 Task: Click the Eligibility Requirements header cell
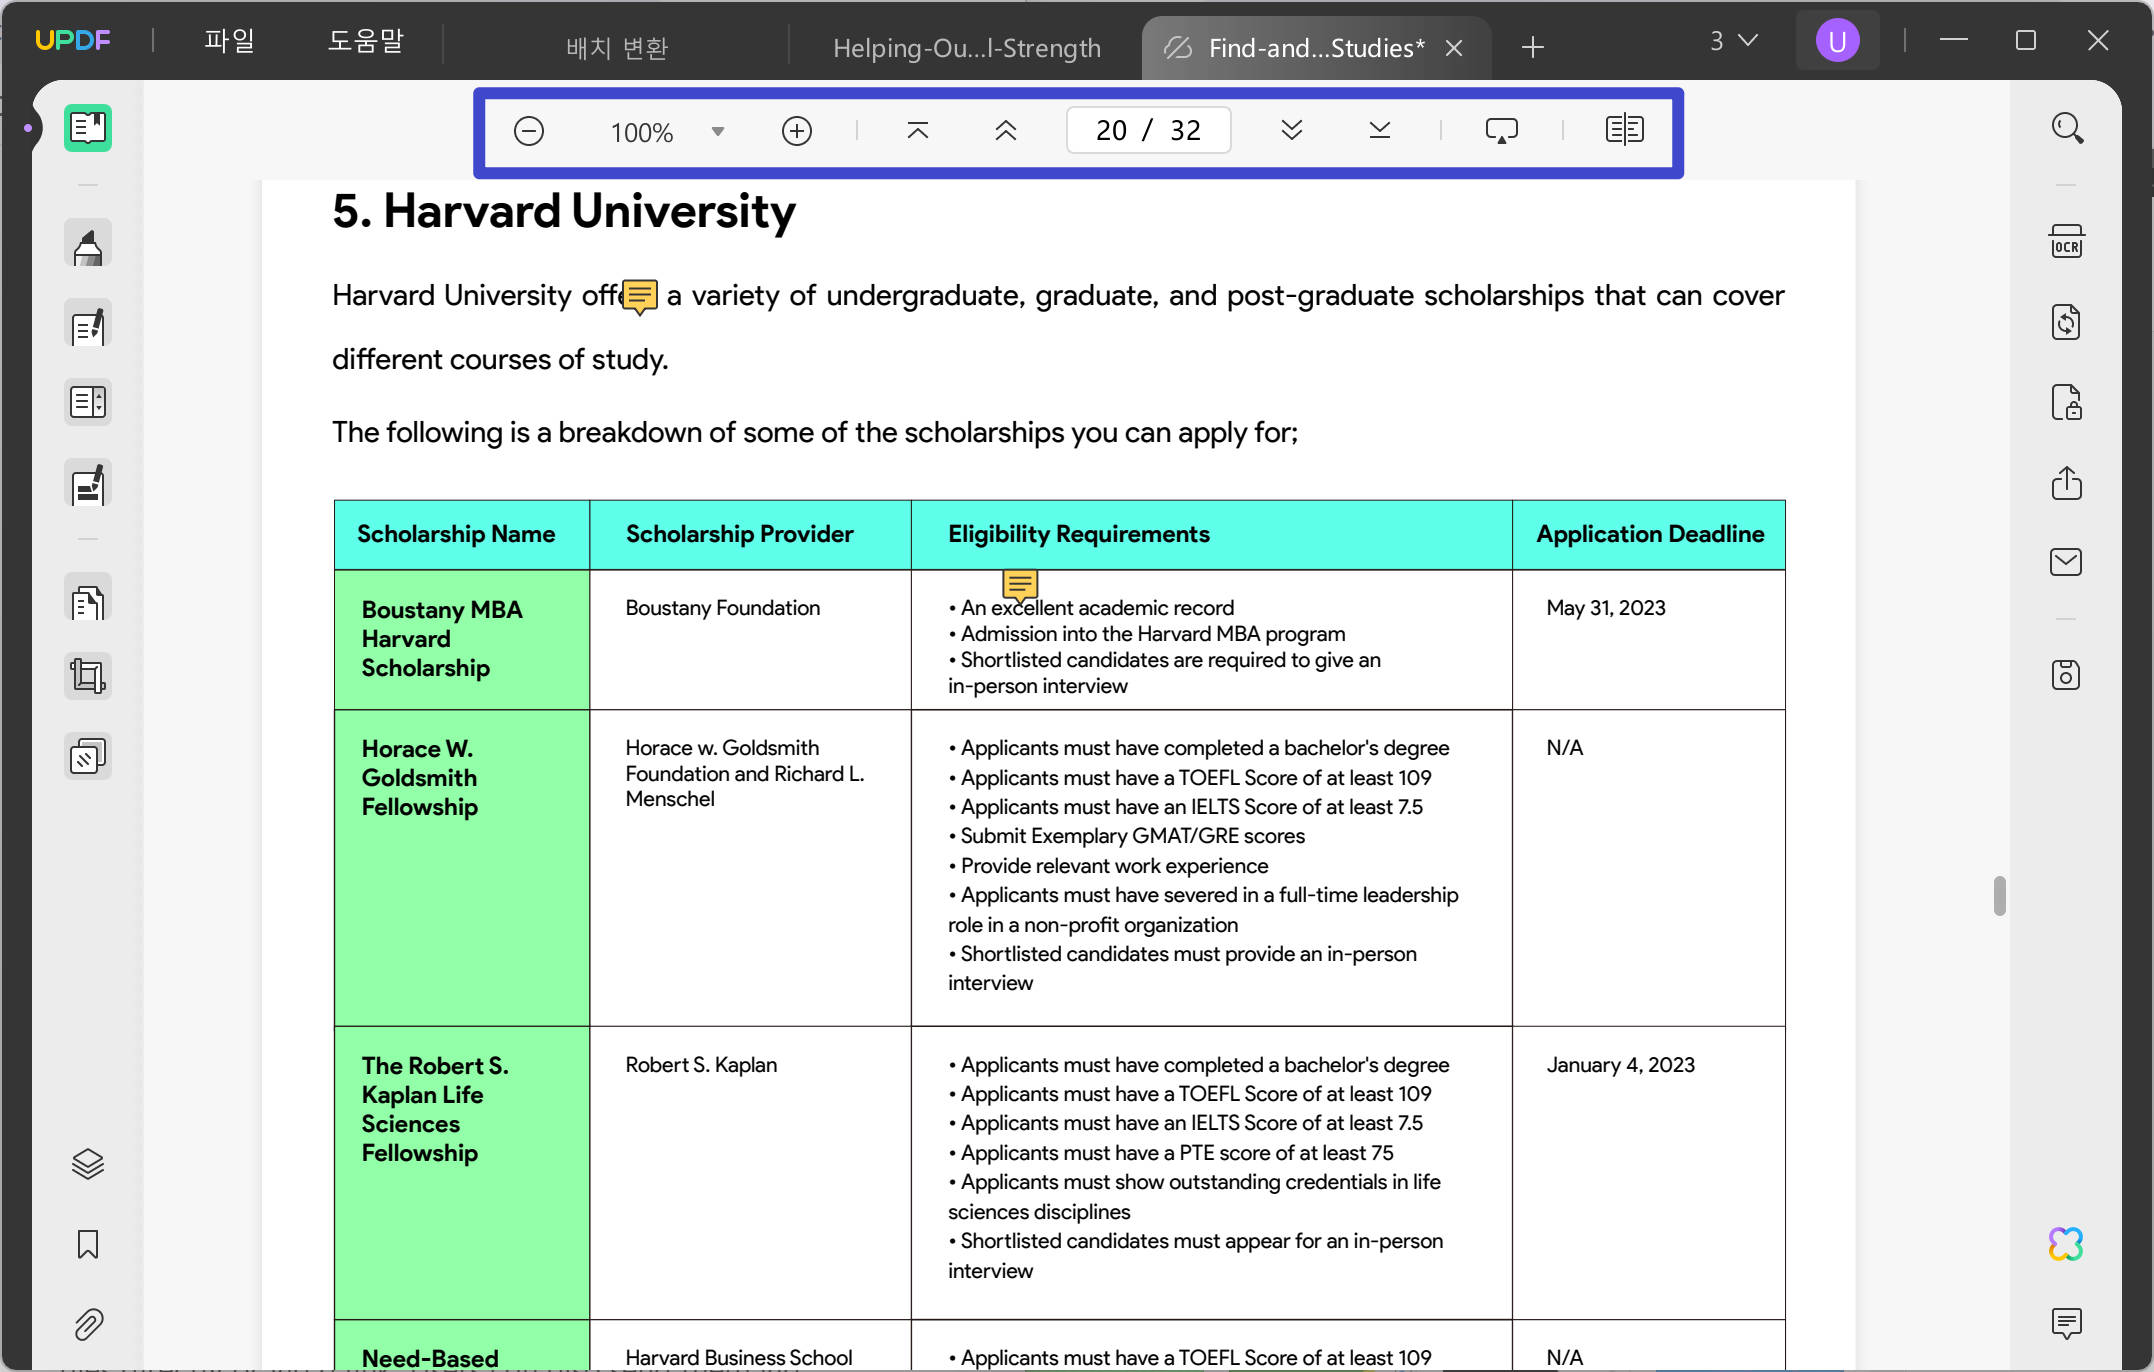tap(1211, 535)
